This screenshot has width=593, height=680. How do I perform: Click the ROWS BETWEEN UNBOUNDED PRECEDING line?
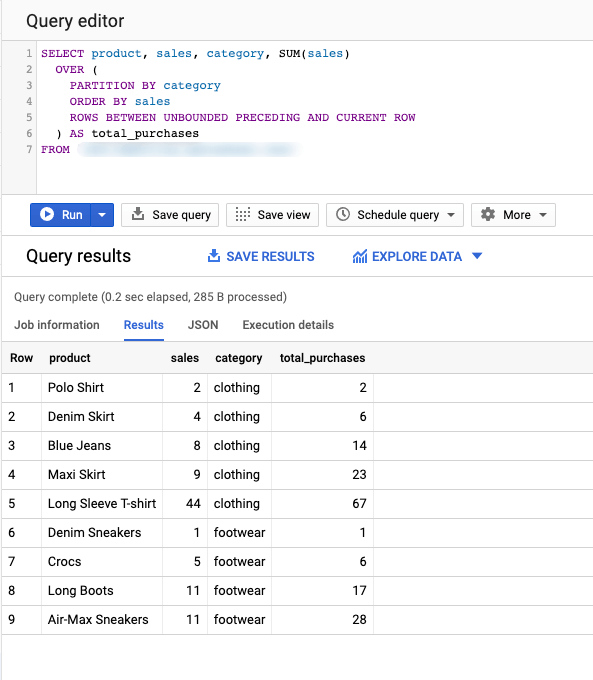tap(242, 118)
